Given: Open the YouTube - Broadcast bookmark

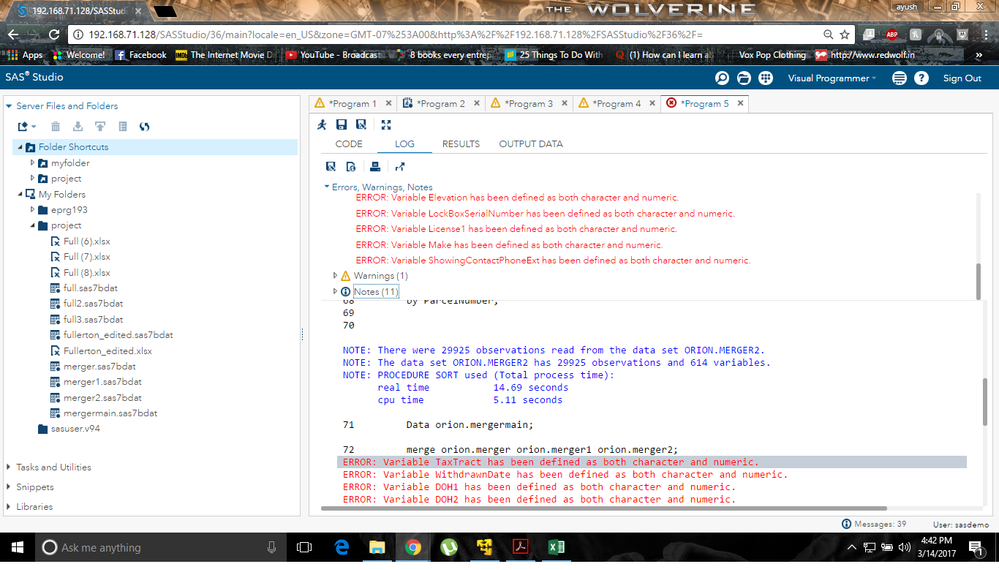Looking at the screenshot, I should [332, 55].
